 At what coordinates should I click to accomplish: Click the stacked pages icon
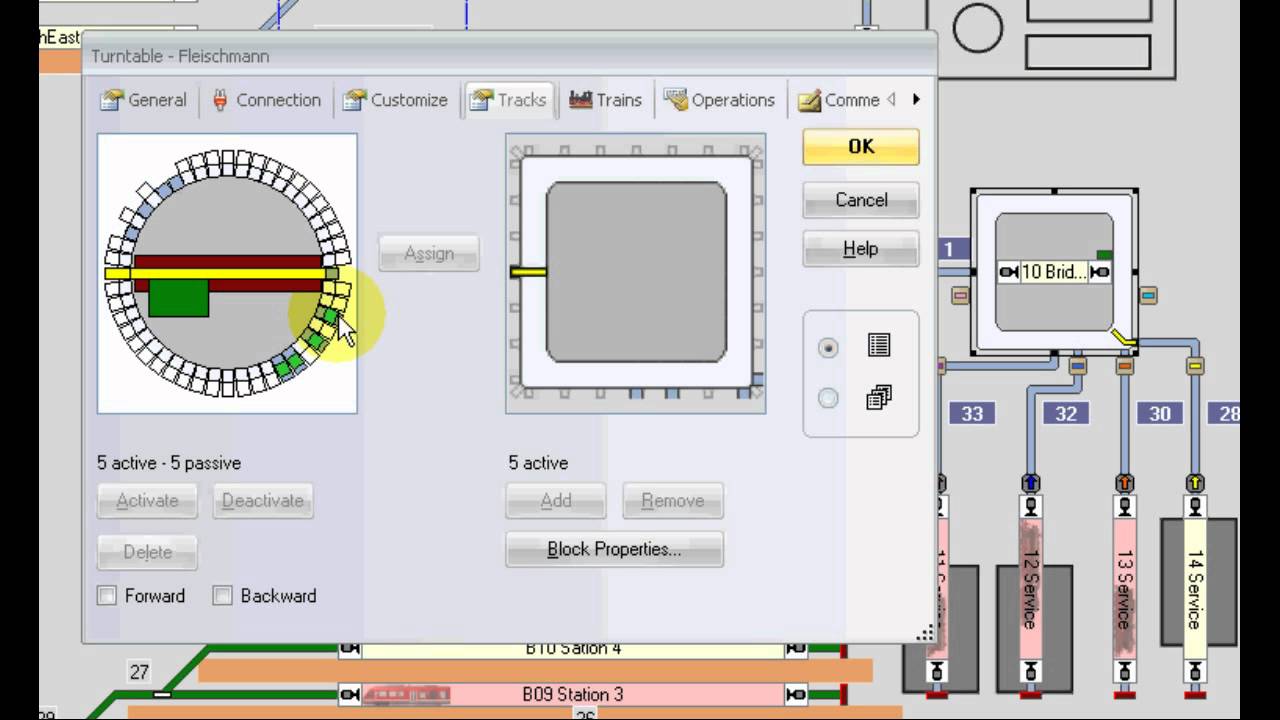879,397
